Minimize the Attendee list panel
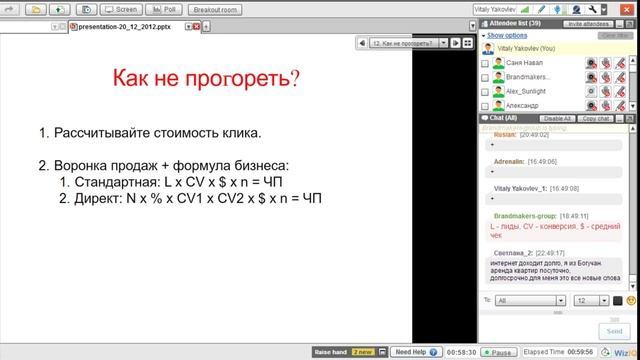The height and width of the screenshot is (360, 640). pyautogui.click(x=620, y=24)
